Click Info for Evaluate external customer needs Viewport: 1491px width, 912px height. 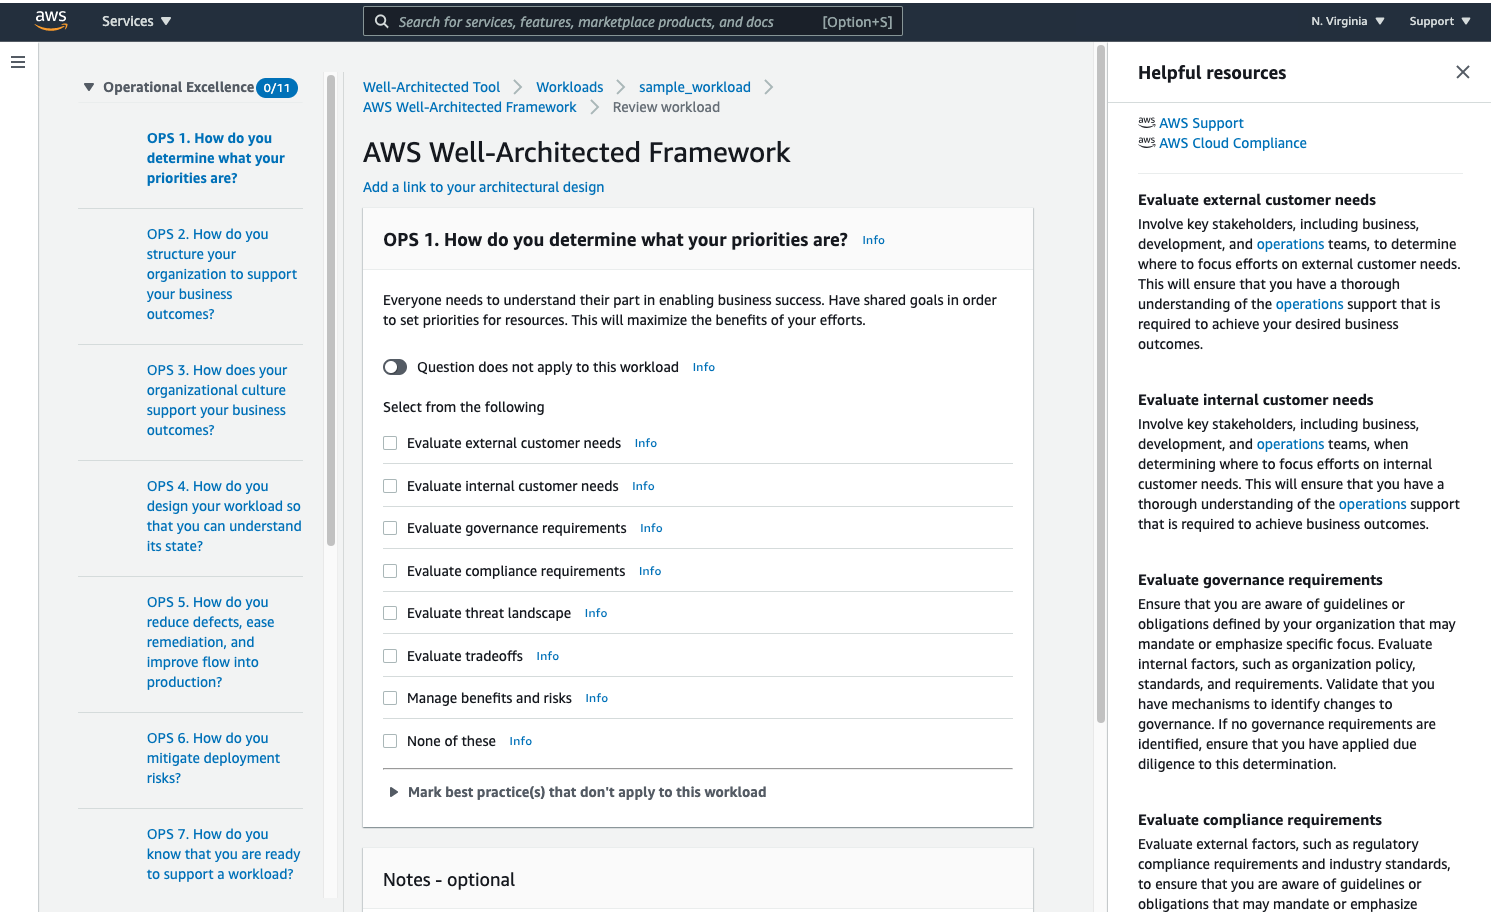pyautogui.click(x=646, y=443)
